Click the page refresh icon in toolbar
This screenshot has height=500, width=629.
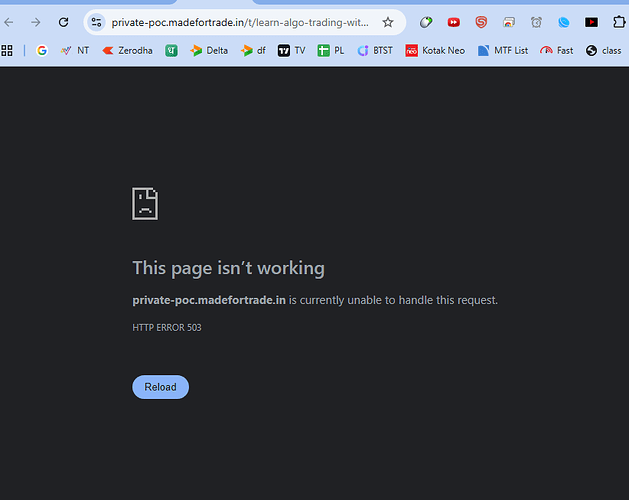[x=64, y=22]
